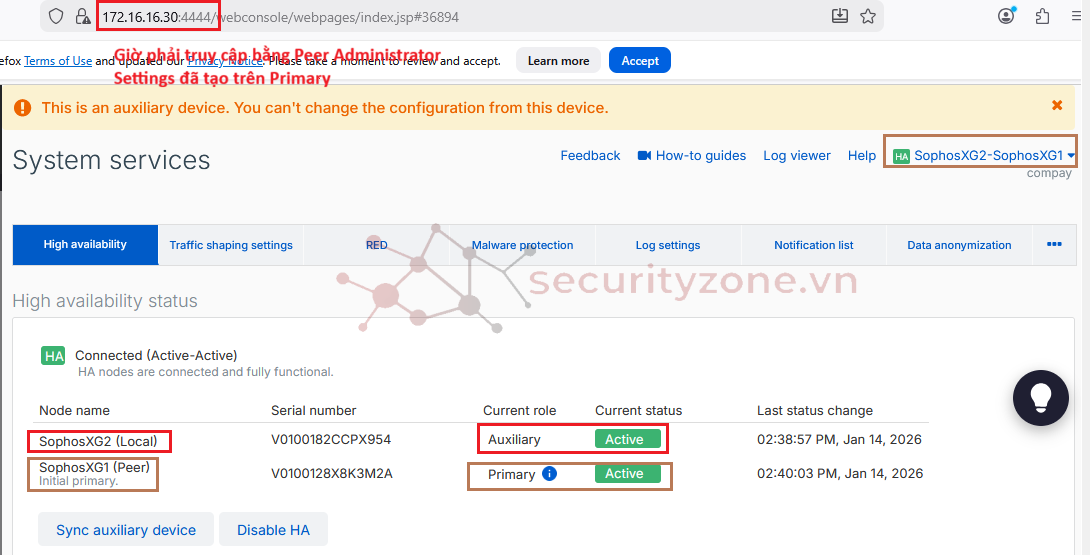Click the site security padlock icon
1090x555 pixels.
[x=83, y=16]
